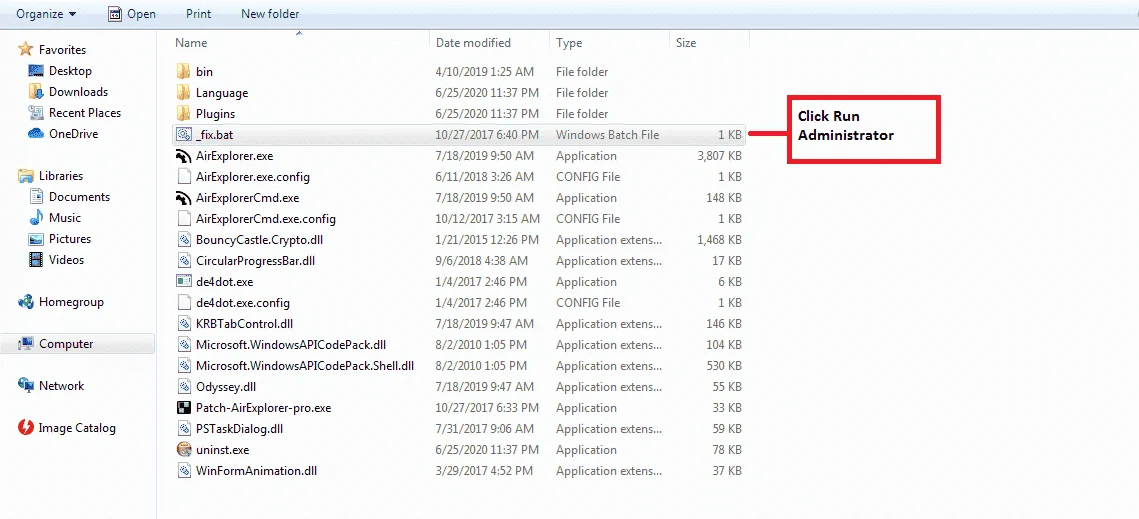
Task: Click the "Windows Batch File" type cell
Action: pyautogui.click(x=608, y=135)
